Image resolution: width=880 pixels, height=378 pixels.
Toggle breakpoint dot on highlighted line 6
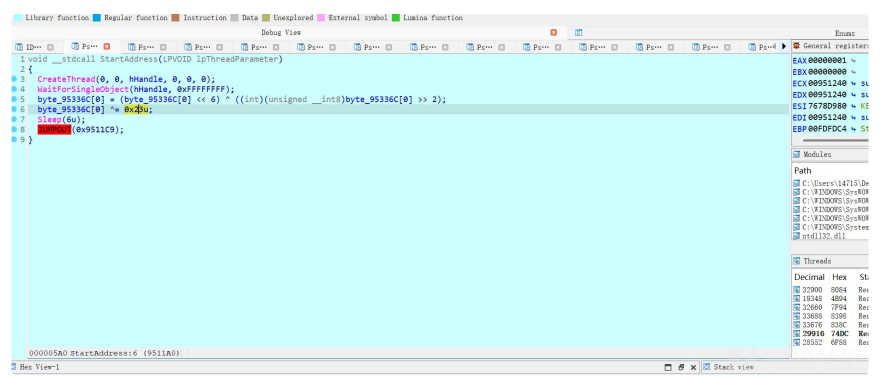click(14, 109)
